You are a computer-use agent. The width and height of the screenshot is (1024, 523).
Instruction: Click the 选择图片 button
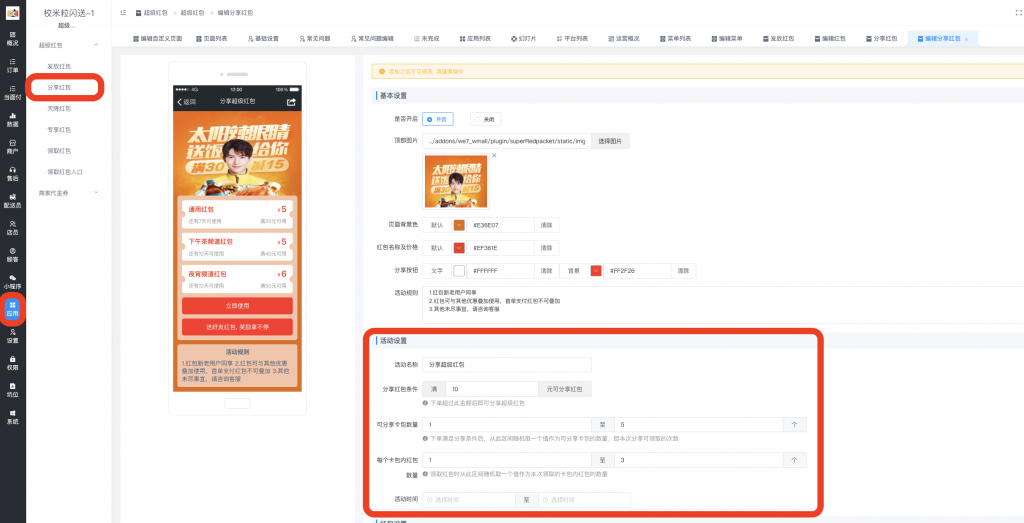pyautogui.click(x=610, y=141)
